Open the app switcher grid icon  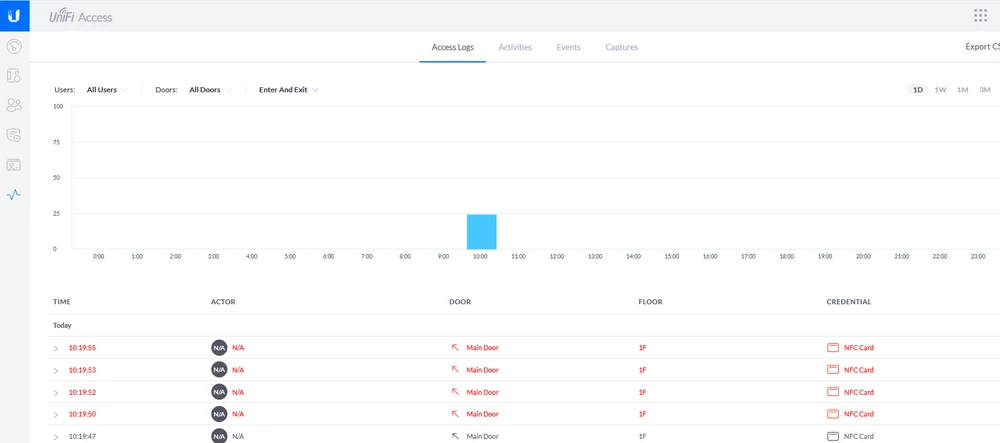[x=980, y=15]
